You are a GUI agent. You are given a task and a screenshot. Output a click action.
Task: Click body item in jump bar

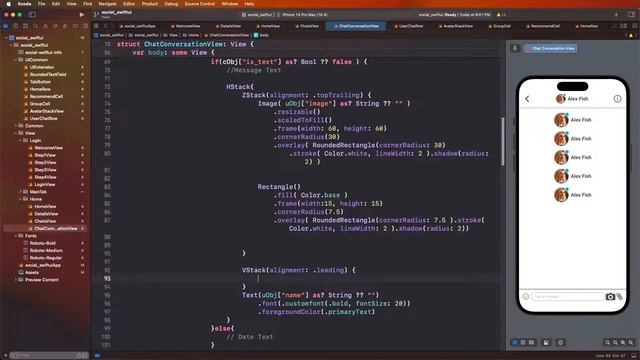tap(261, 35)
